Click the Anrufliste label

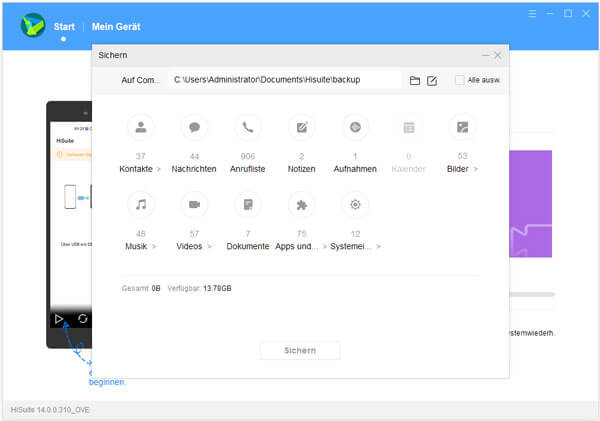tap(248, 169)
